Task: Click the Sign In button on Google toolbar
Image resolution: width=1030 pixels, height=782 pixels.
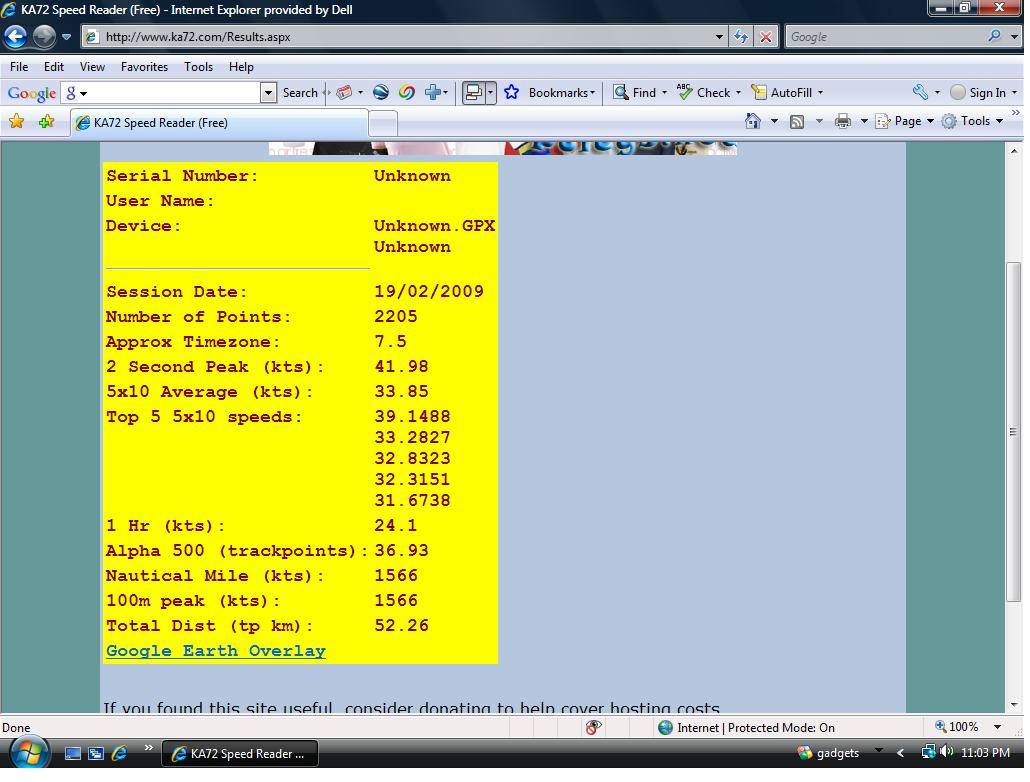Action: pos(982,92)
